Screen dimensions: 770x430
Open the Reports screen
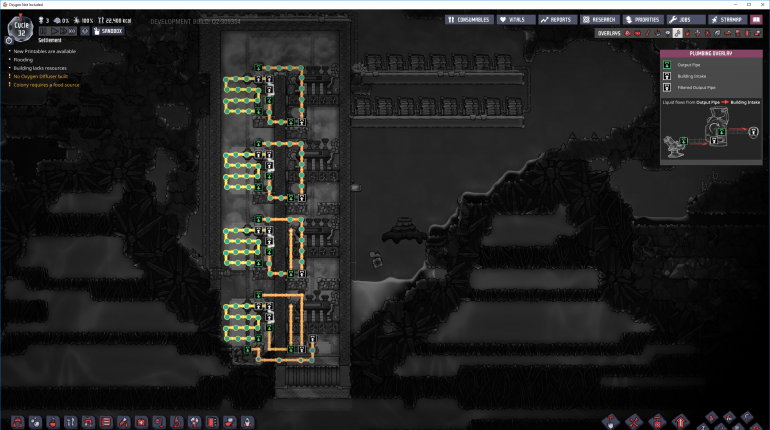(x=557, y=19)
